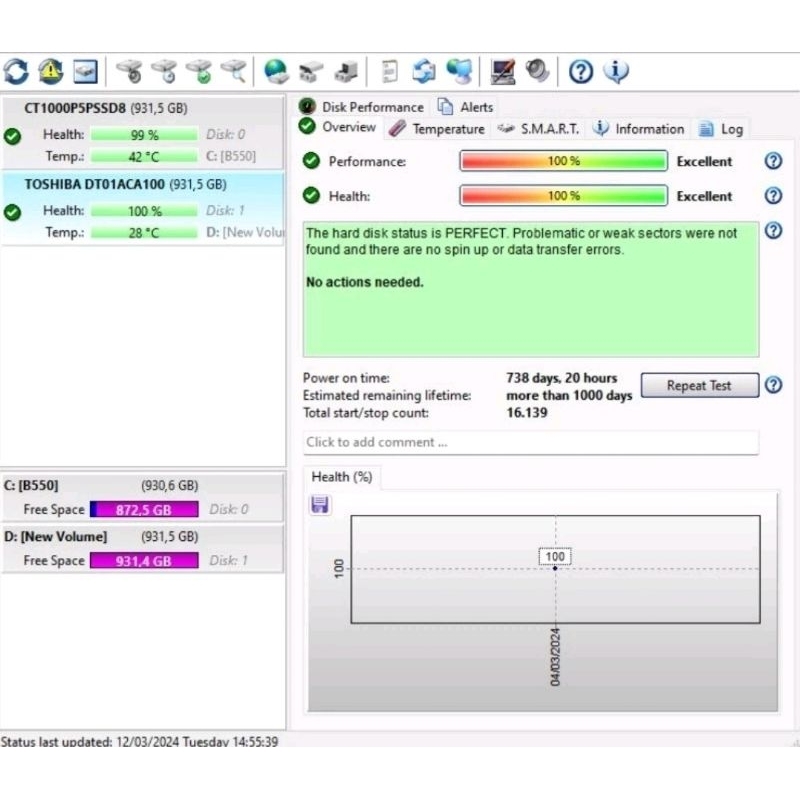This screenshot has height=800, width=800.
Task: Click the disk with stethoscope test icon
Action: 130,71
